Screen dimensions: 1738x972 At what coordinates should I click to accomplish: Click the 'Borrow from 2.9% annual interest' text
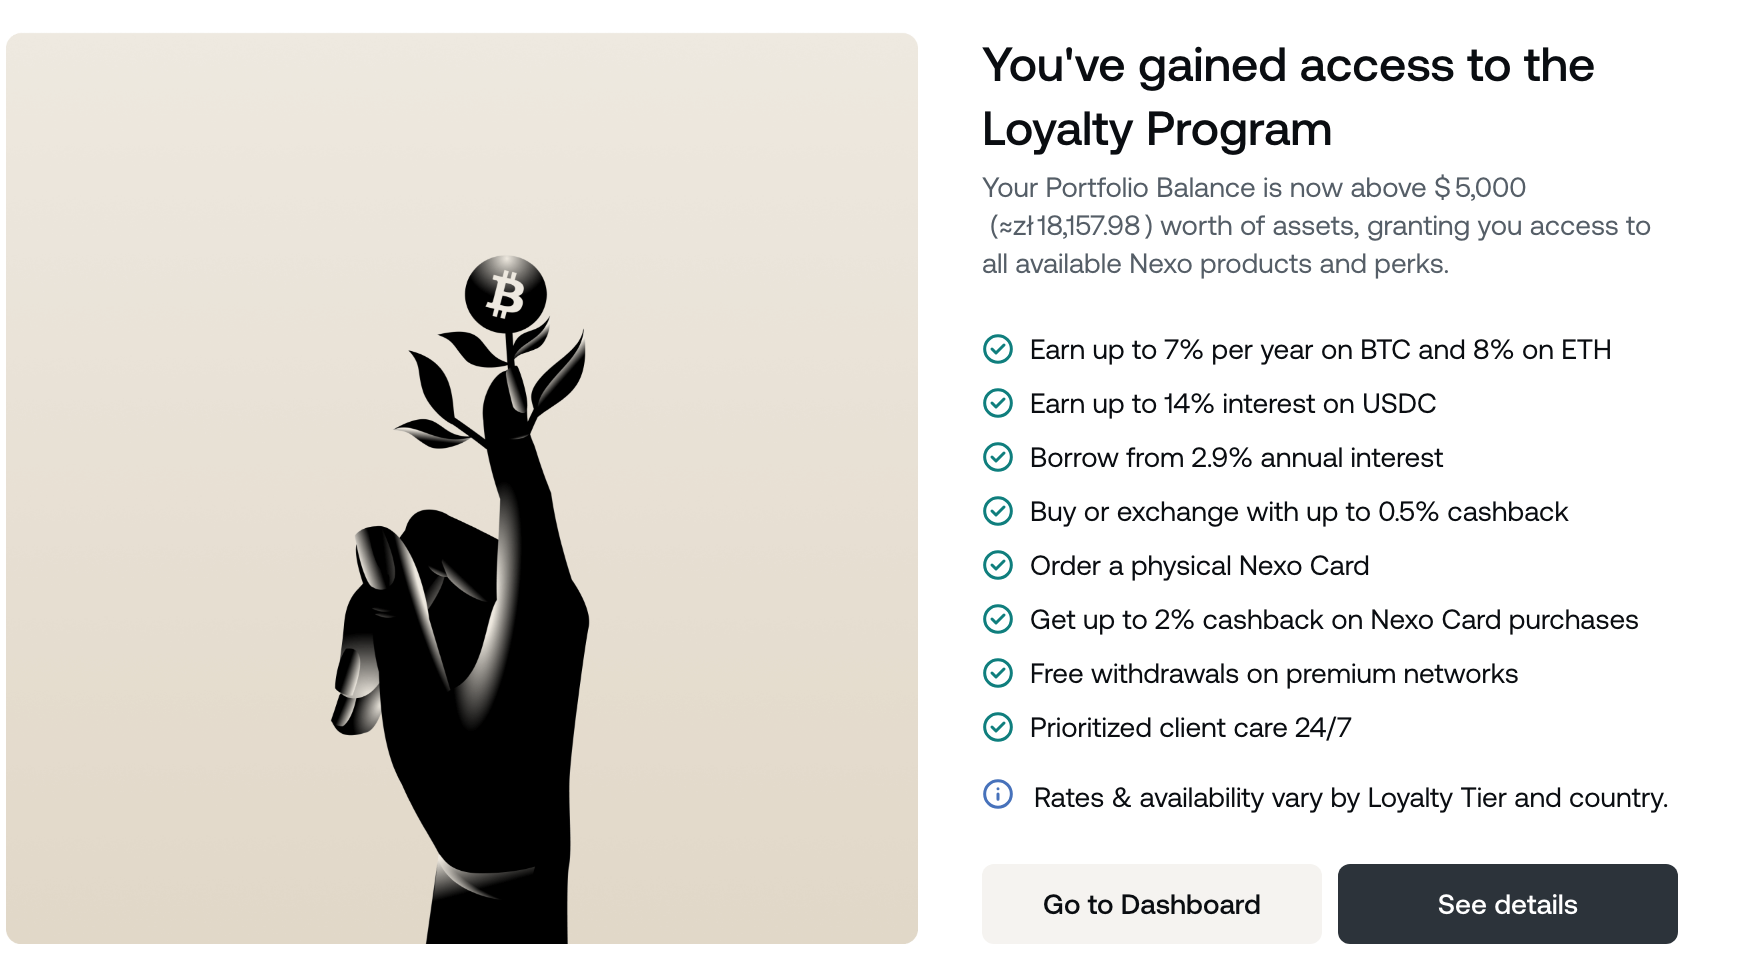click(1236, 458)
